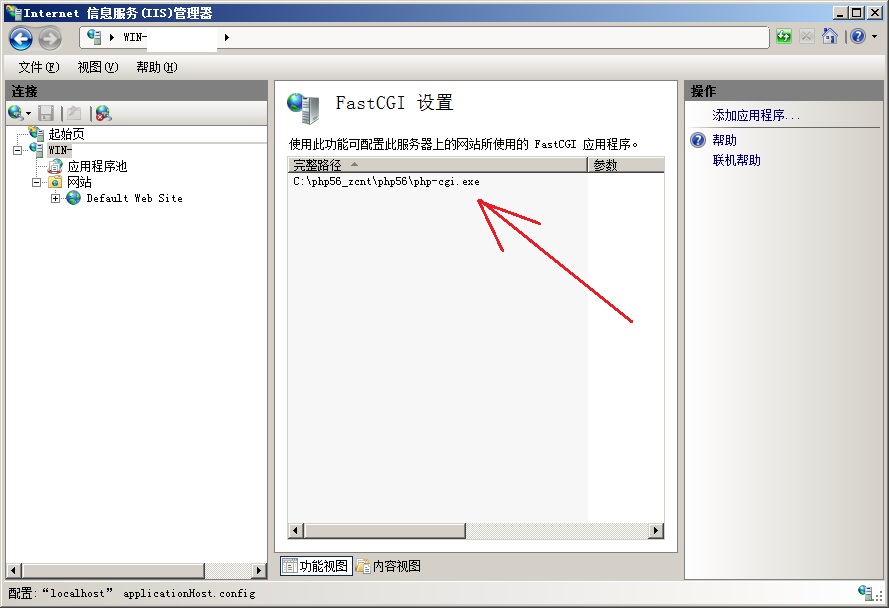Viewport: 889px width, 608px height.
Task: Click the Save connections disk icon
Action: point(46,113)
